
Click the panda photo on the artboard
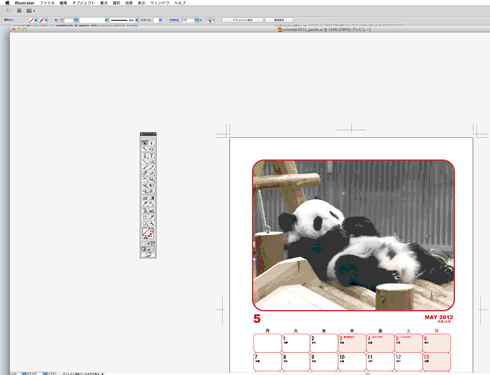tap(353, 235)
